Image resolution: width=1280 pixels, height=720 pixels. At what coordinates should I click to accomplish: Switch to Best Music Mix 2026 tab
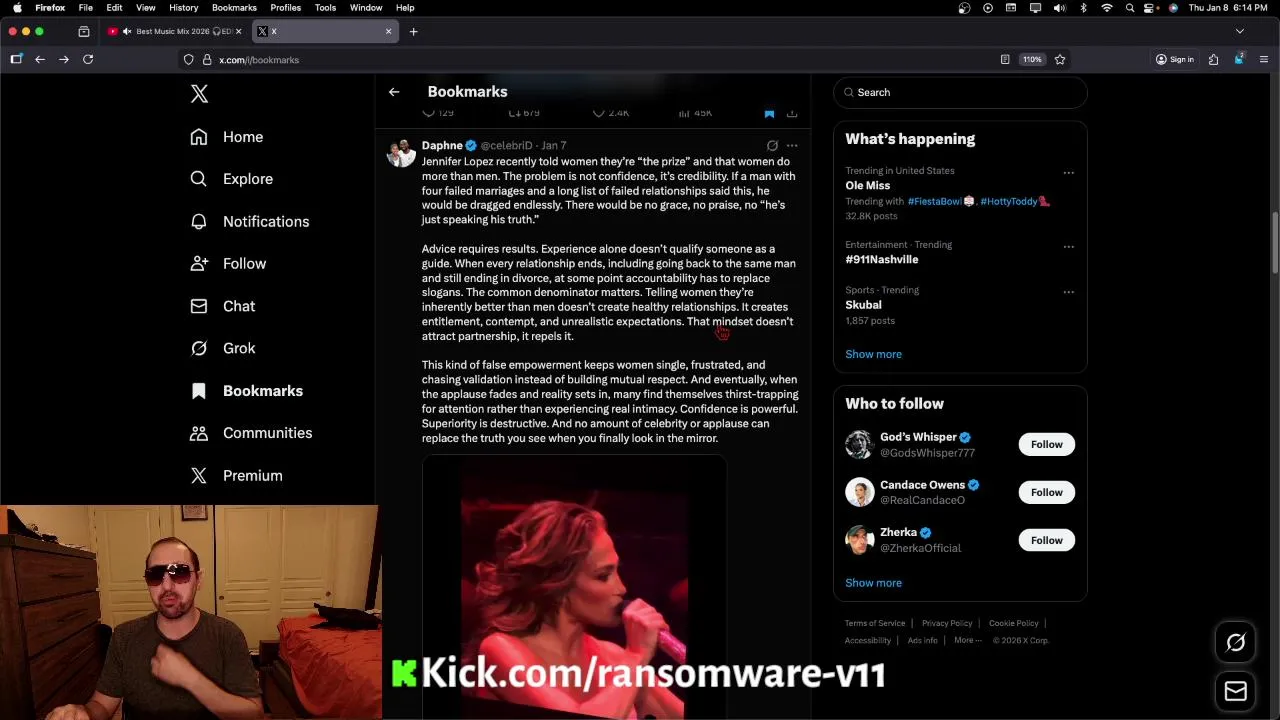click(175, 31)
